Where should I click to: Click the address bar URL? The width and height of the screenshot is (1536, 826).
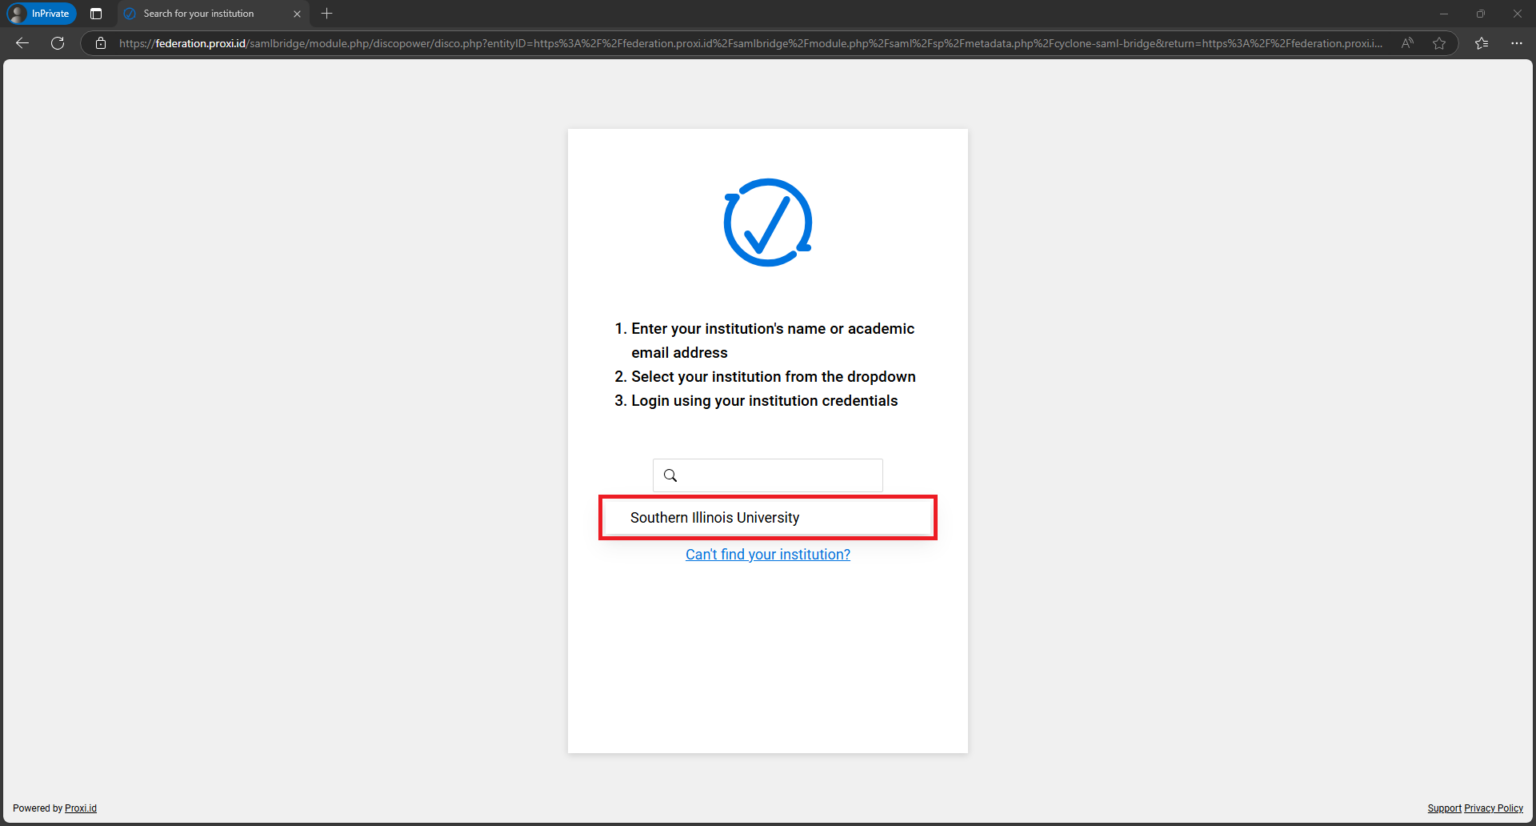[700, 43]
